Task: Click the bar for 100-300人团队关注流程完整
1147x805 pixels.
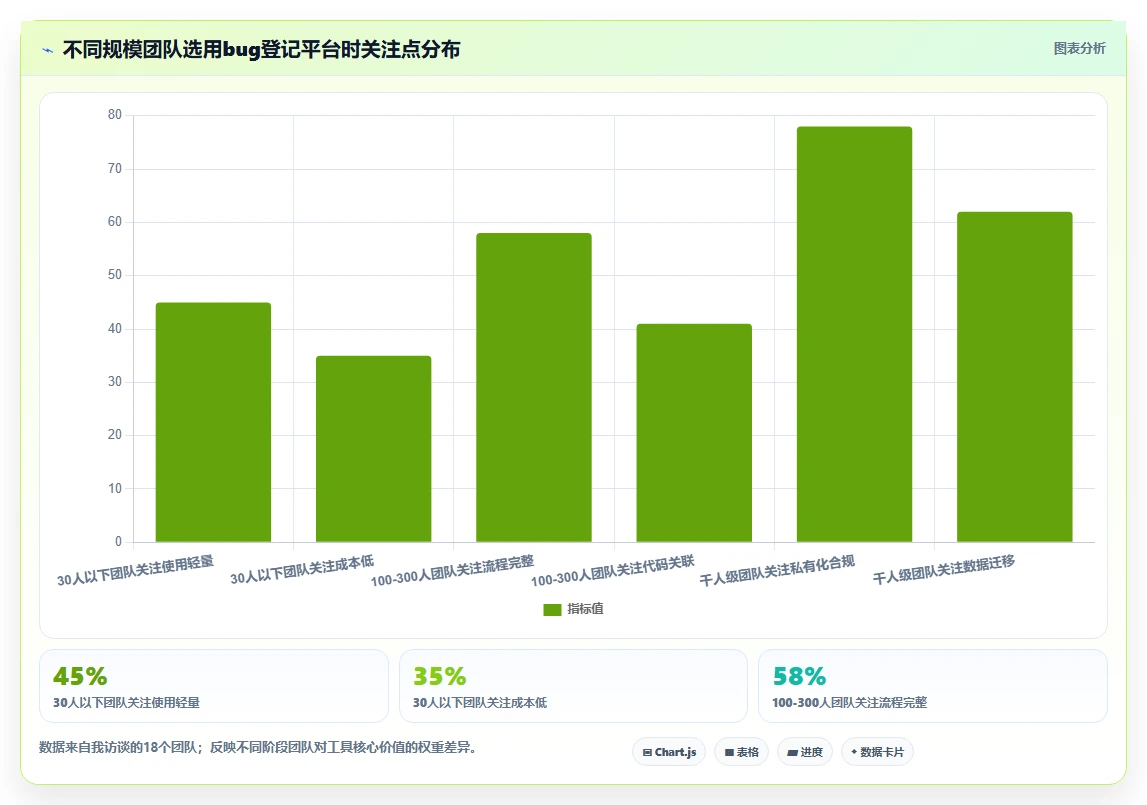Action: click(x=534, y=387)
